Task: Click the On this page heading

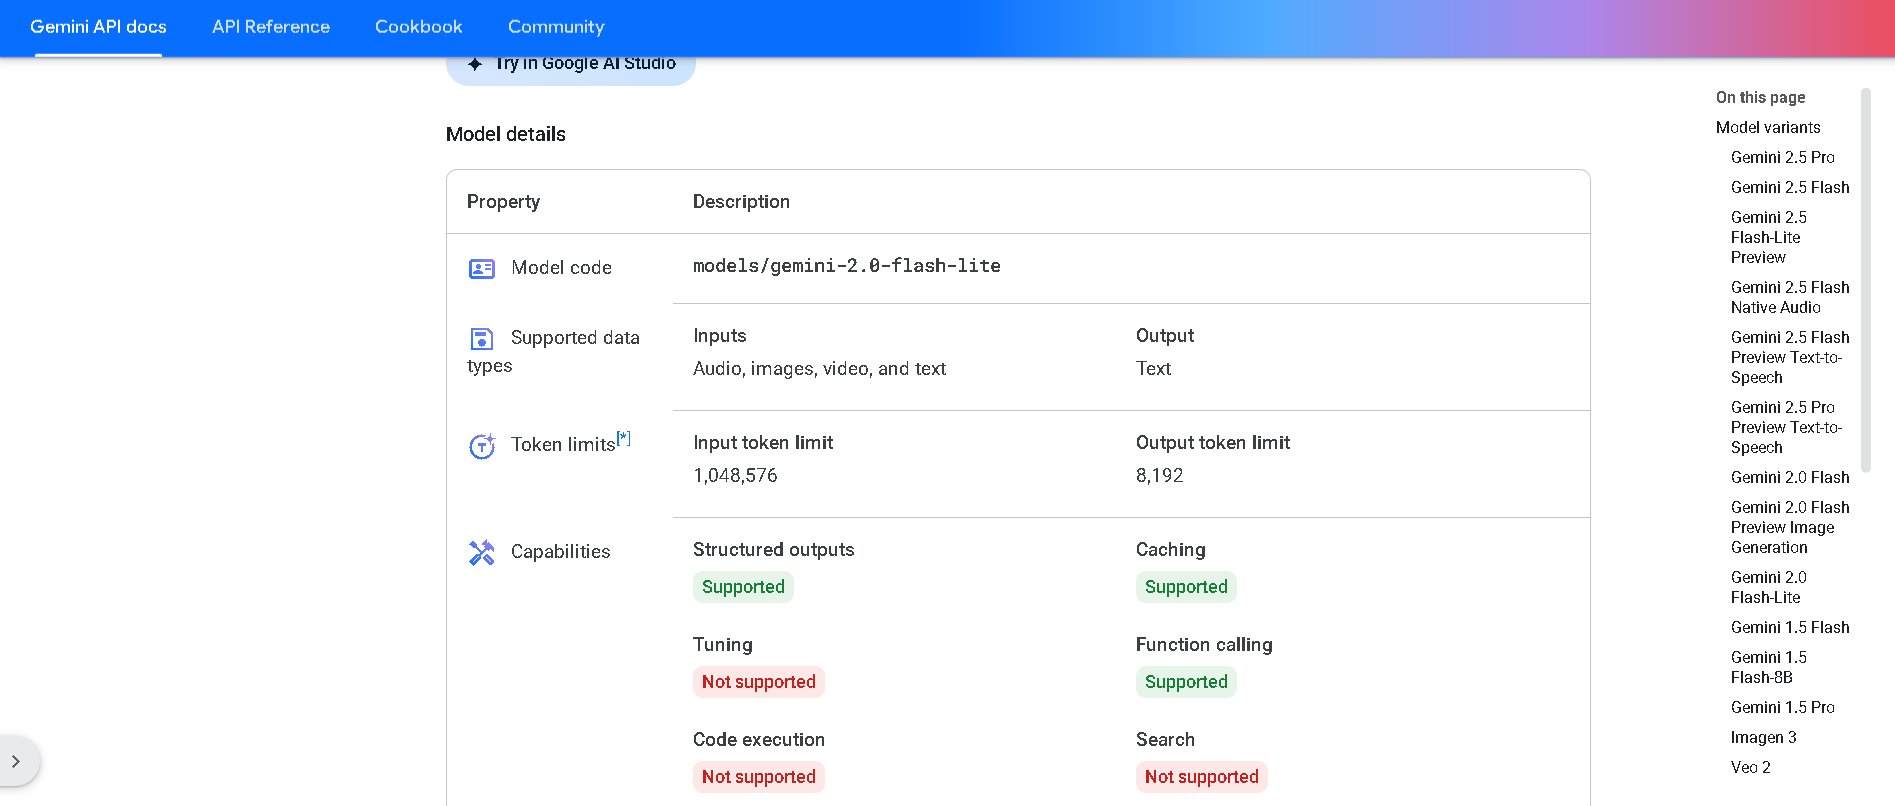Action: (x=1760, y=97)
